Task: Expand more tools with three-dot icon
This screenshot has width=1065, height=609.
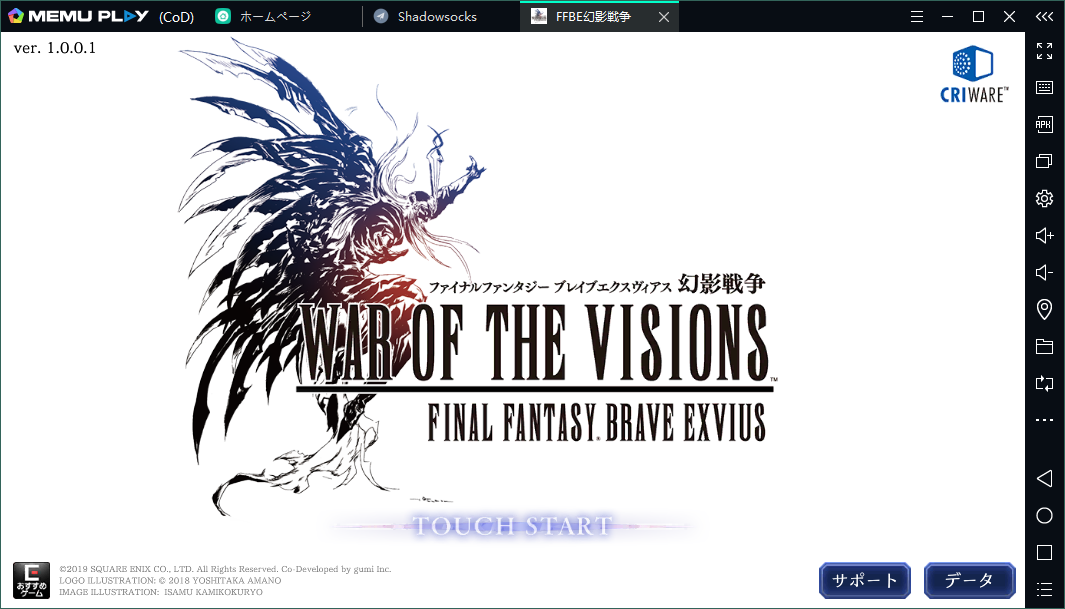Action: pyautogui.click(x=1044, y=420)
